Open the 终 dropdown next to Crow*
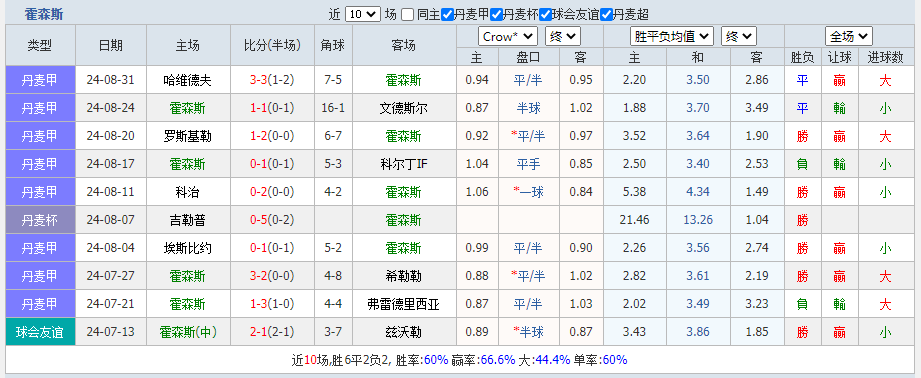921x378 pixels. (563, 37)
